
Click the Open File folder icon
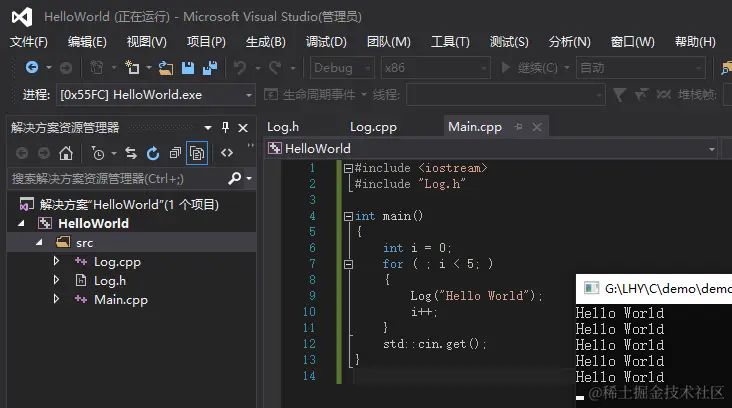tap(165, 68)
